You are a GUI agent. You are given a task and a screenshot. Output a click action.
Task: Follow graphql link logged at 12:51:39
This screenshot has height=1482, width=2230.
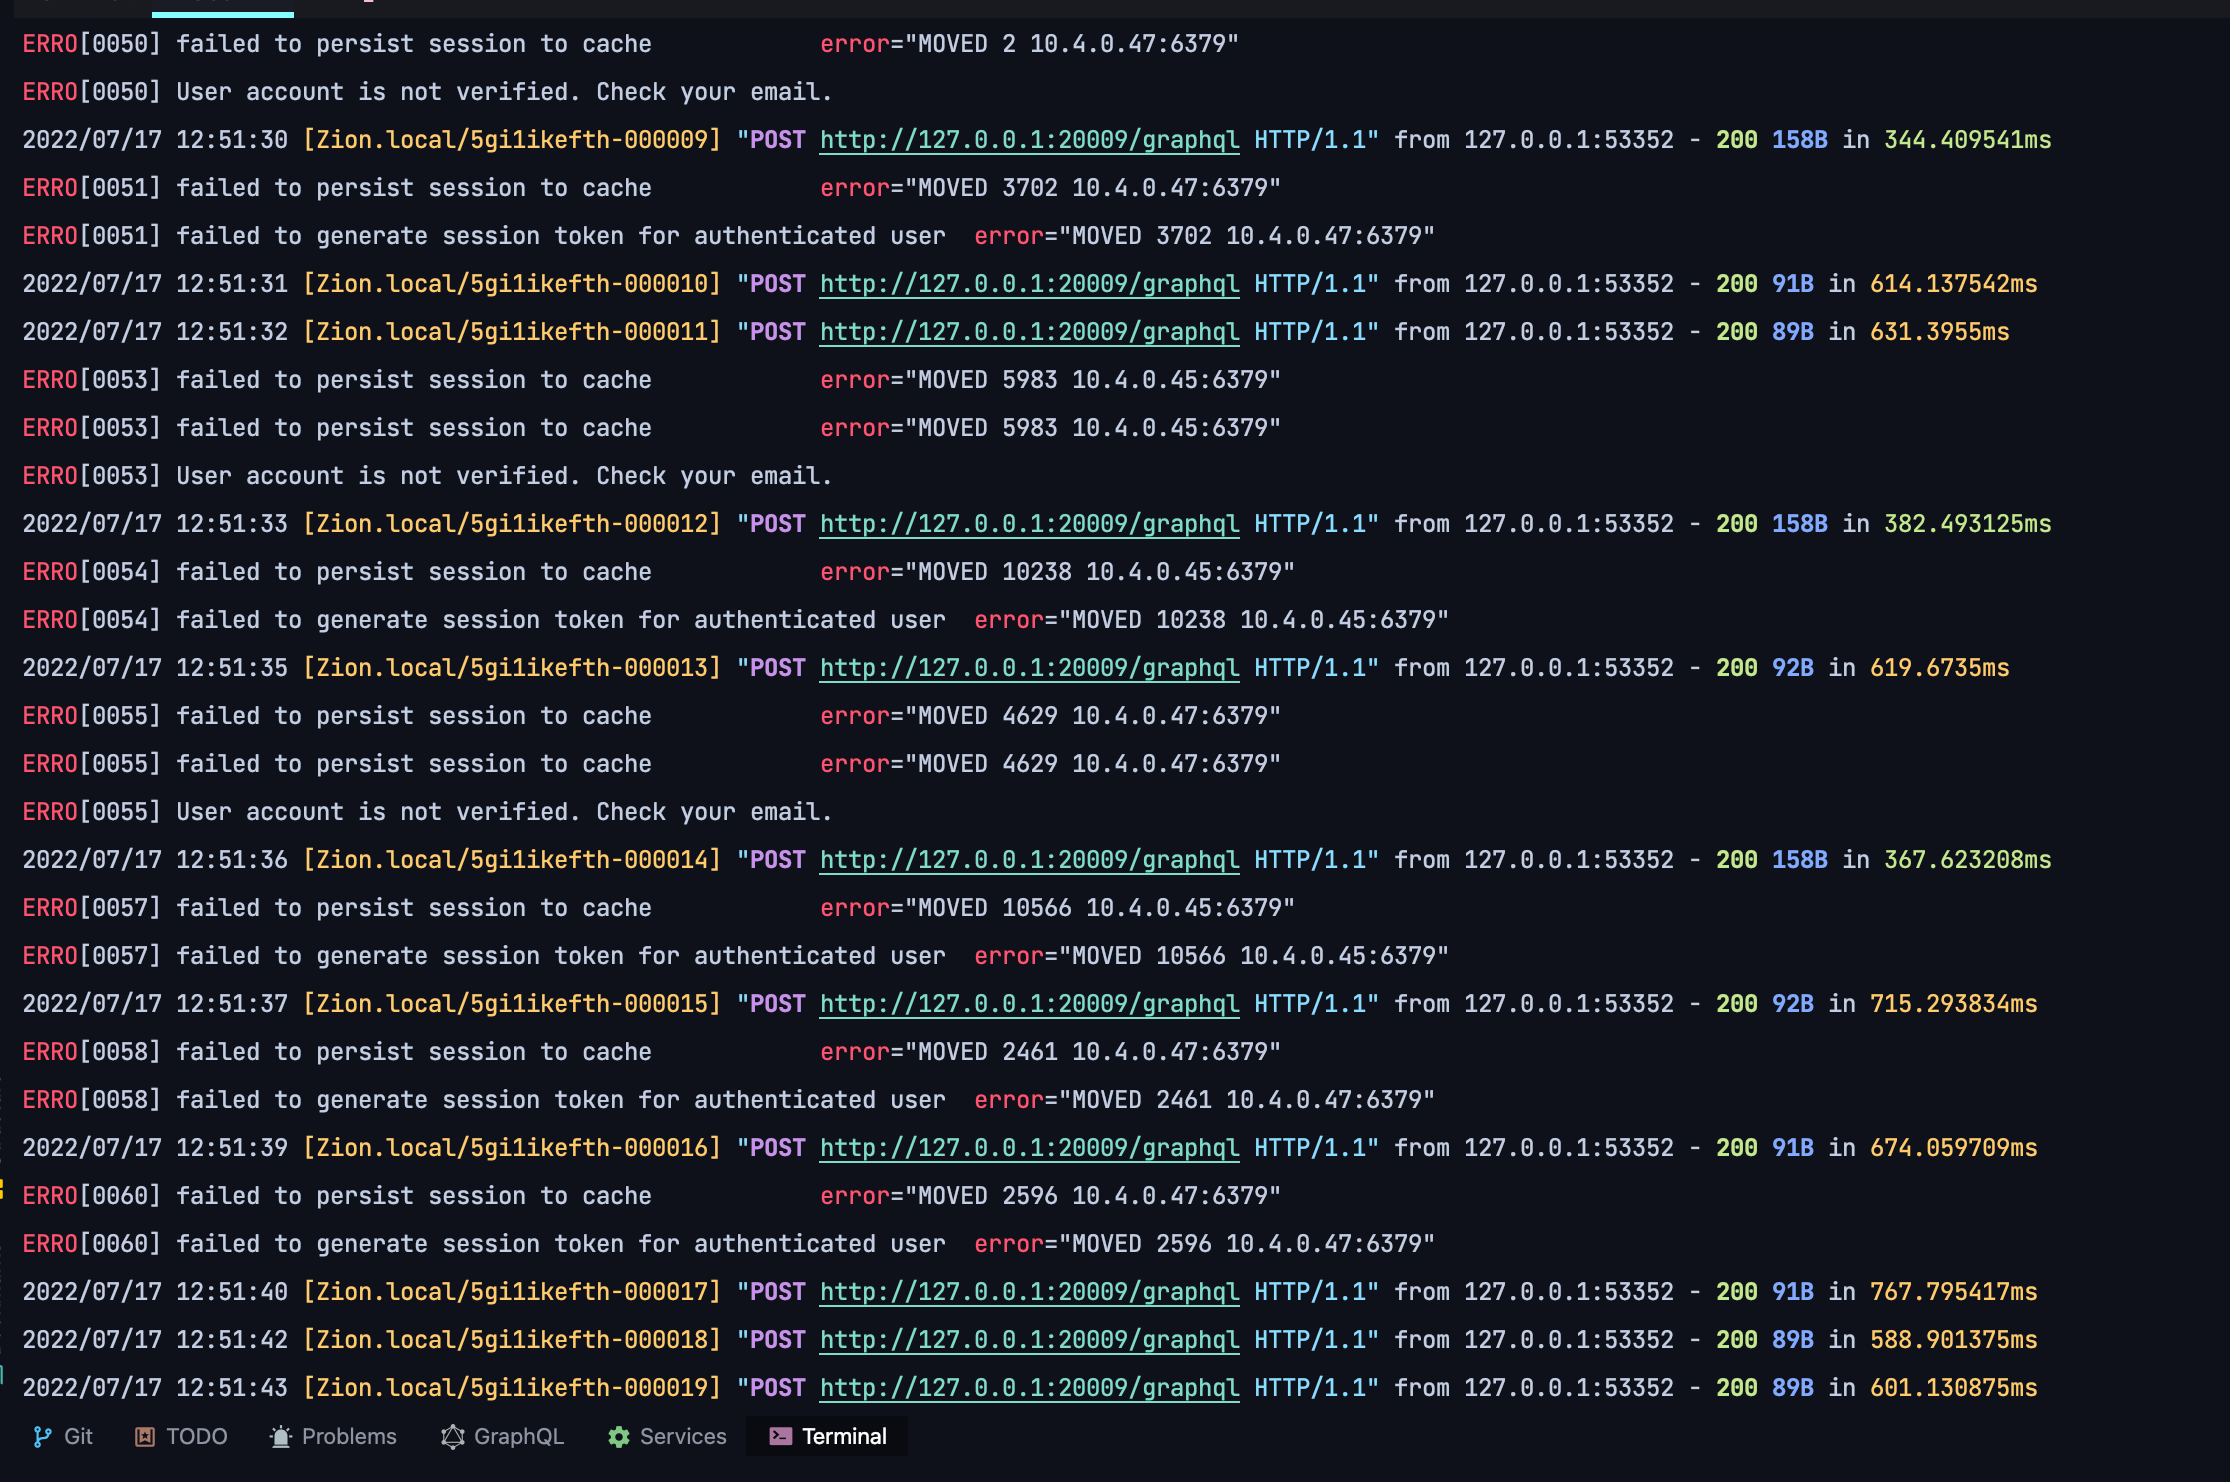coord(1029,1148)
